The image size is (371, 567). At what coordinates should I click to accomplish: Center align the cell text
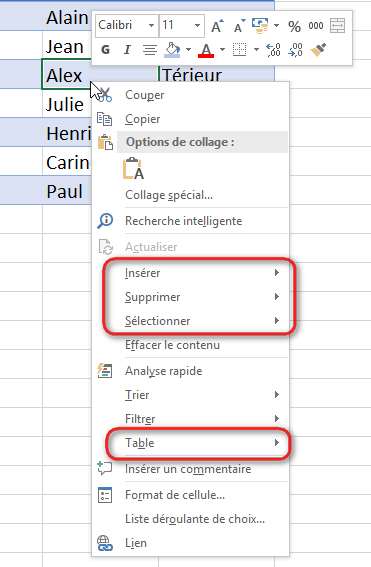click(149, 50)
